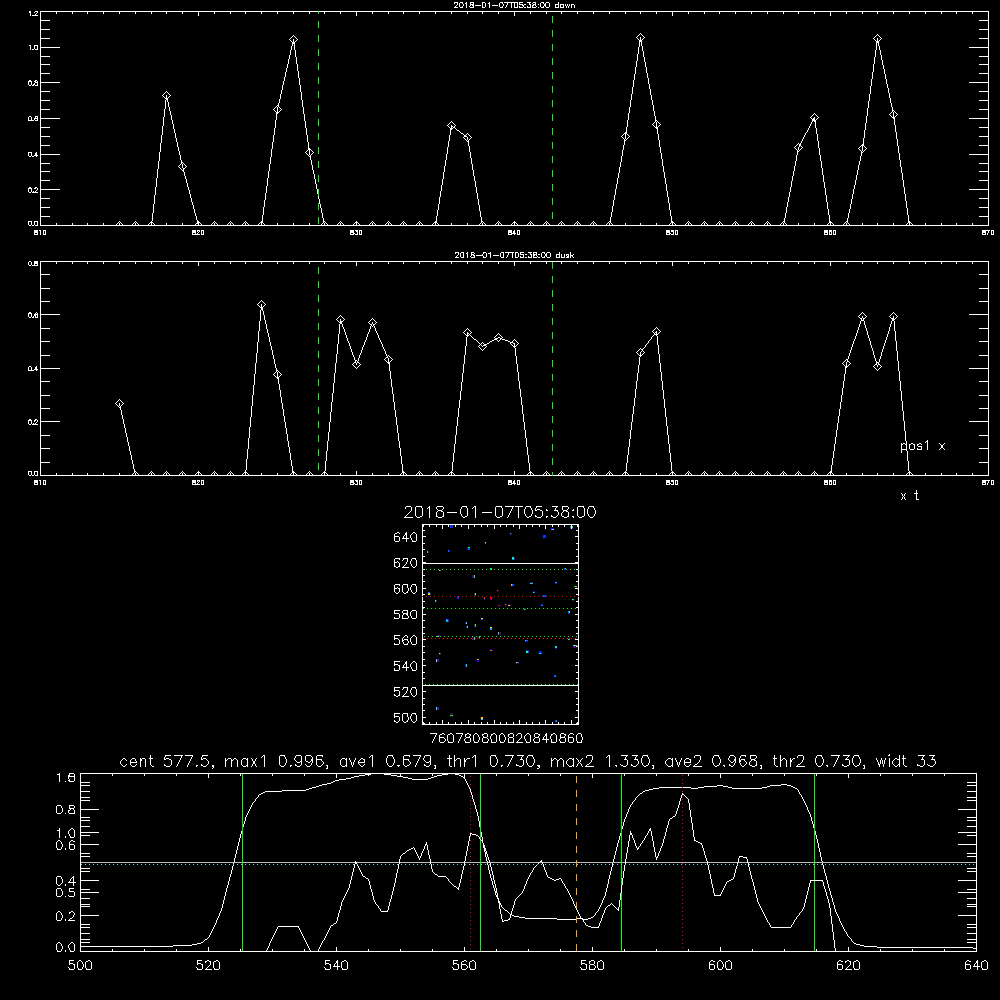This screenshot has width=1000, height=1000.
Task: Click the "ave2 0.968" value in stats line
Action: (x=710, y=761)
